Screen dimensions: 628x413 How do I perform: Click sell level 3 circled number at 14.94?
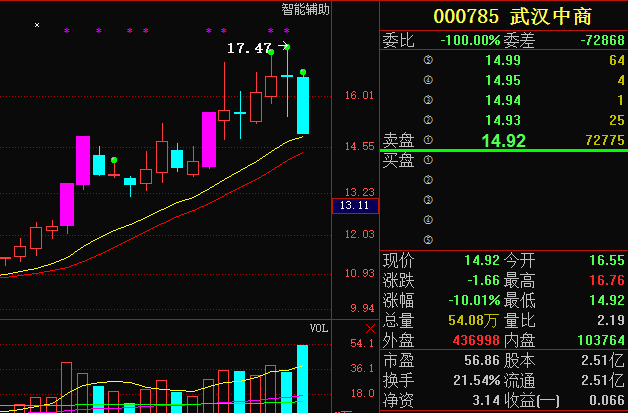428,100
